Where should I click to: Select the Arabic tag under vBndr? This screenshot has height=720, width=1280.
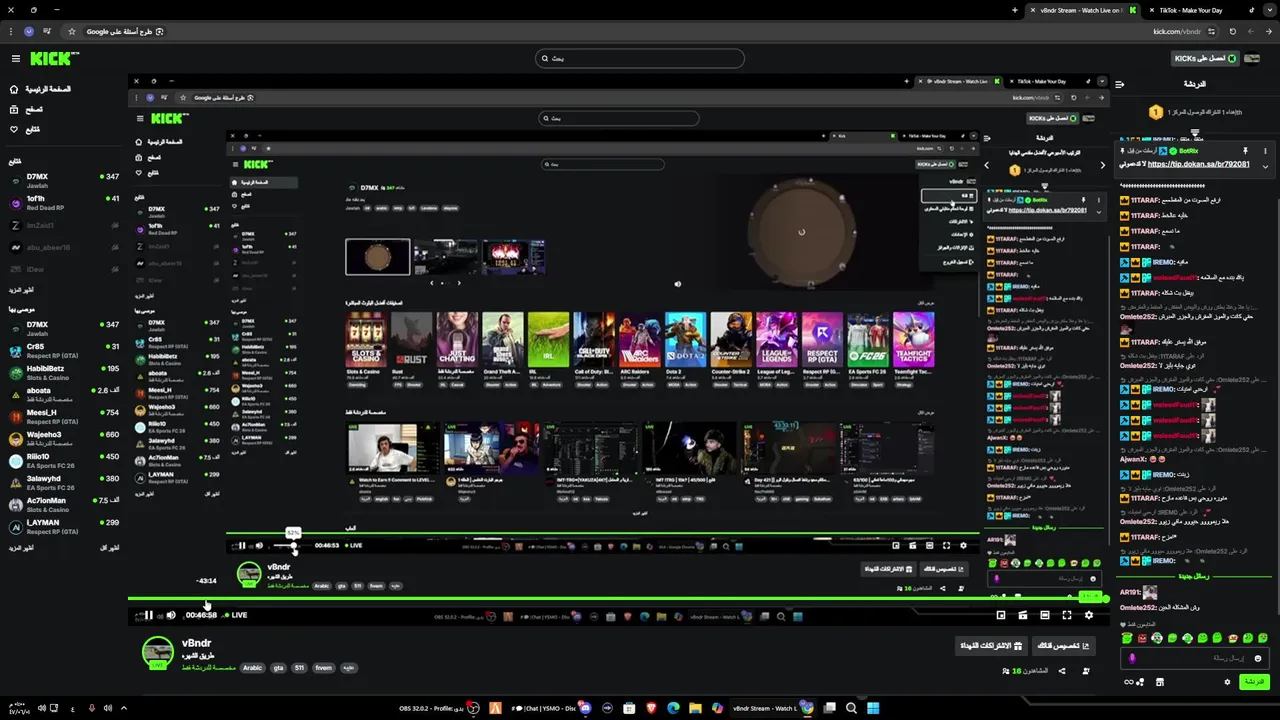point(252,668)
